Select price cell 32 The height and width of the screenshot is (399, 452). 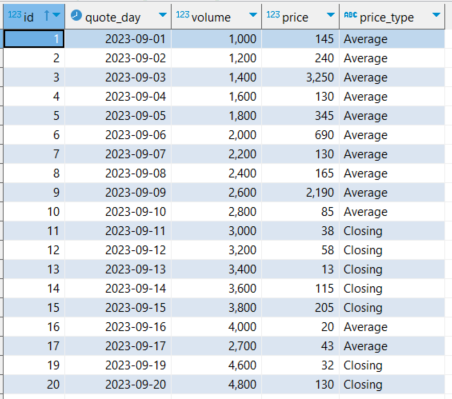(301, 365)
